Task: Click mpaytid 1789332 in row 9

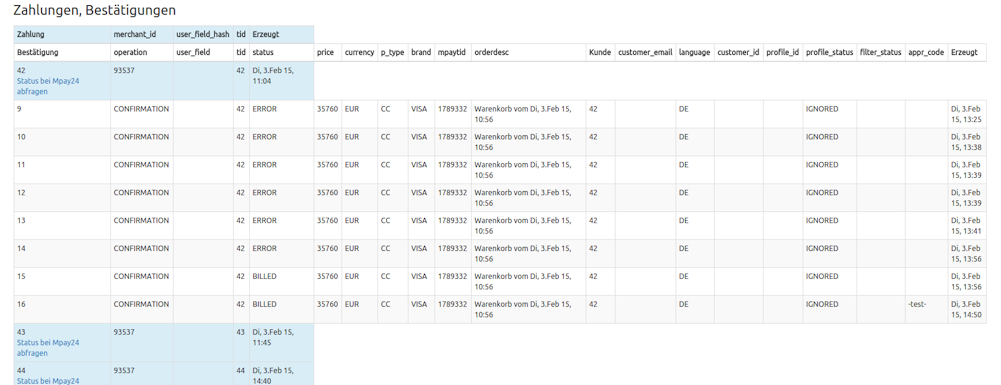Action: pos(453,109)
